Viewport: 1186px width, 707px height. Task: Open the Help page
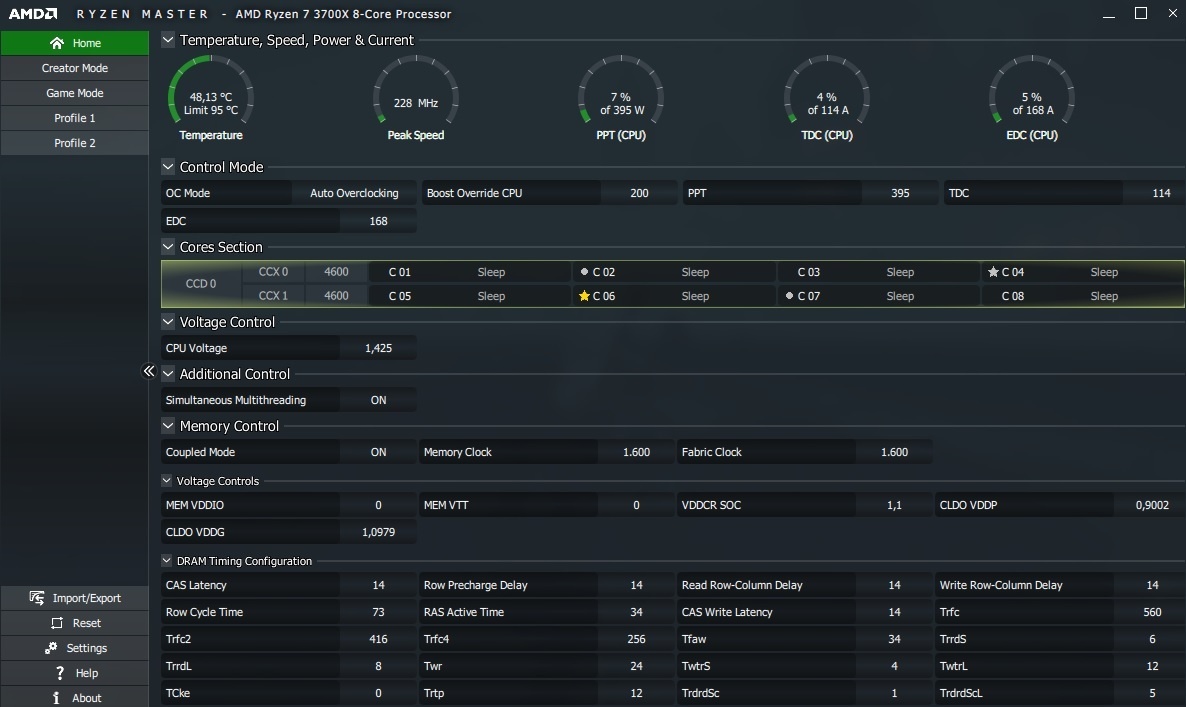point(75,673)
